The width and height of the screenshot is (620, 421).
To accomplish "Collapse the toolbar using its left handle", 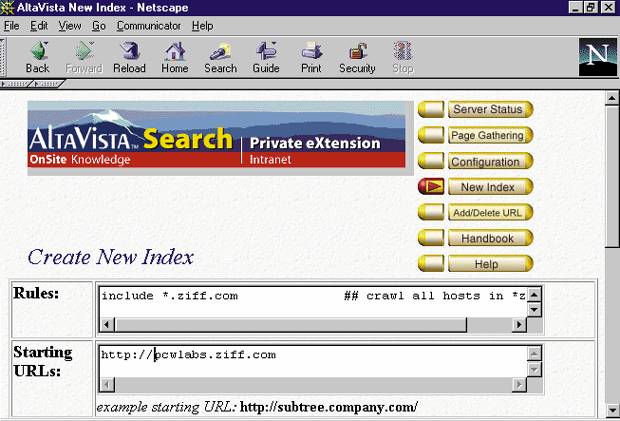I will click(x=6, y=57).
